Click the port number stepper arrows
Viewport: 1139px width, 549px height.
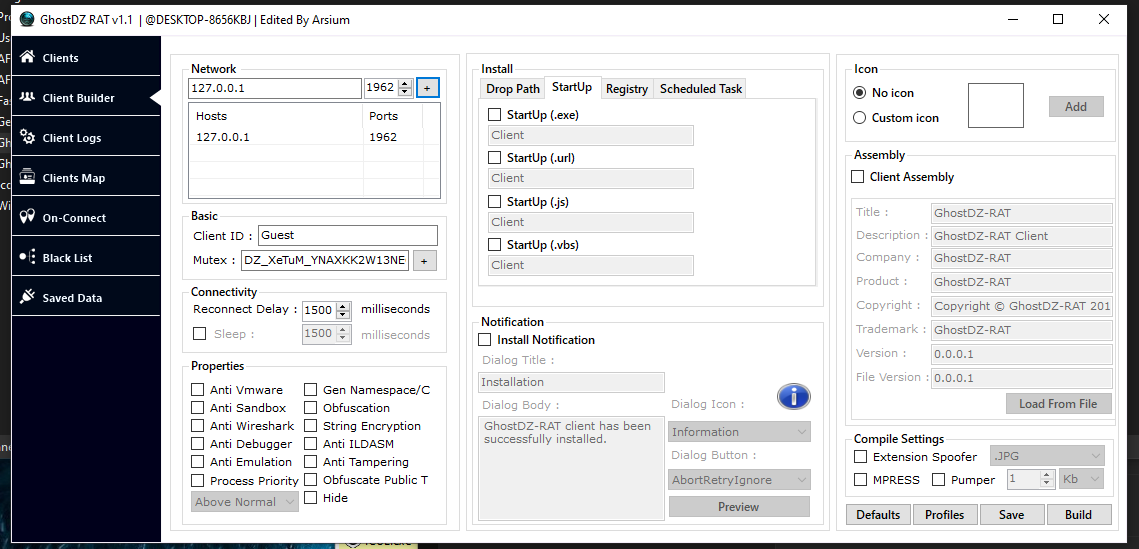[x=405, y=88]
